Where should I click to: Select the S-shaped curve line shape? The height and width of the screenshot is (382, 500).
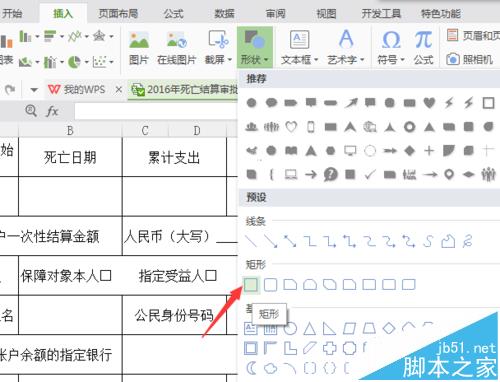coord(428,241)
